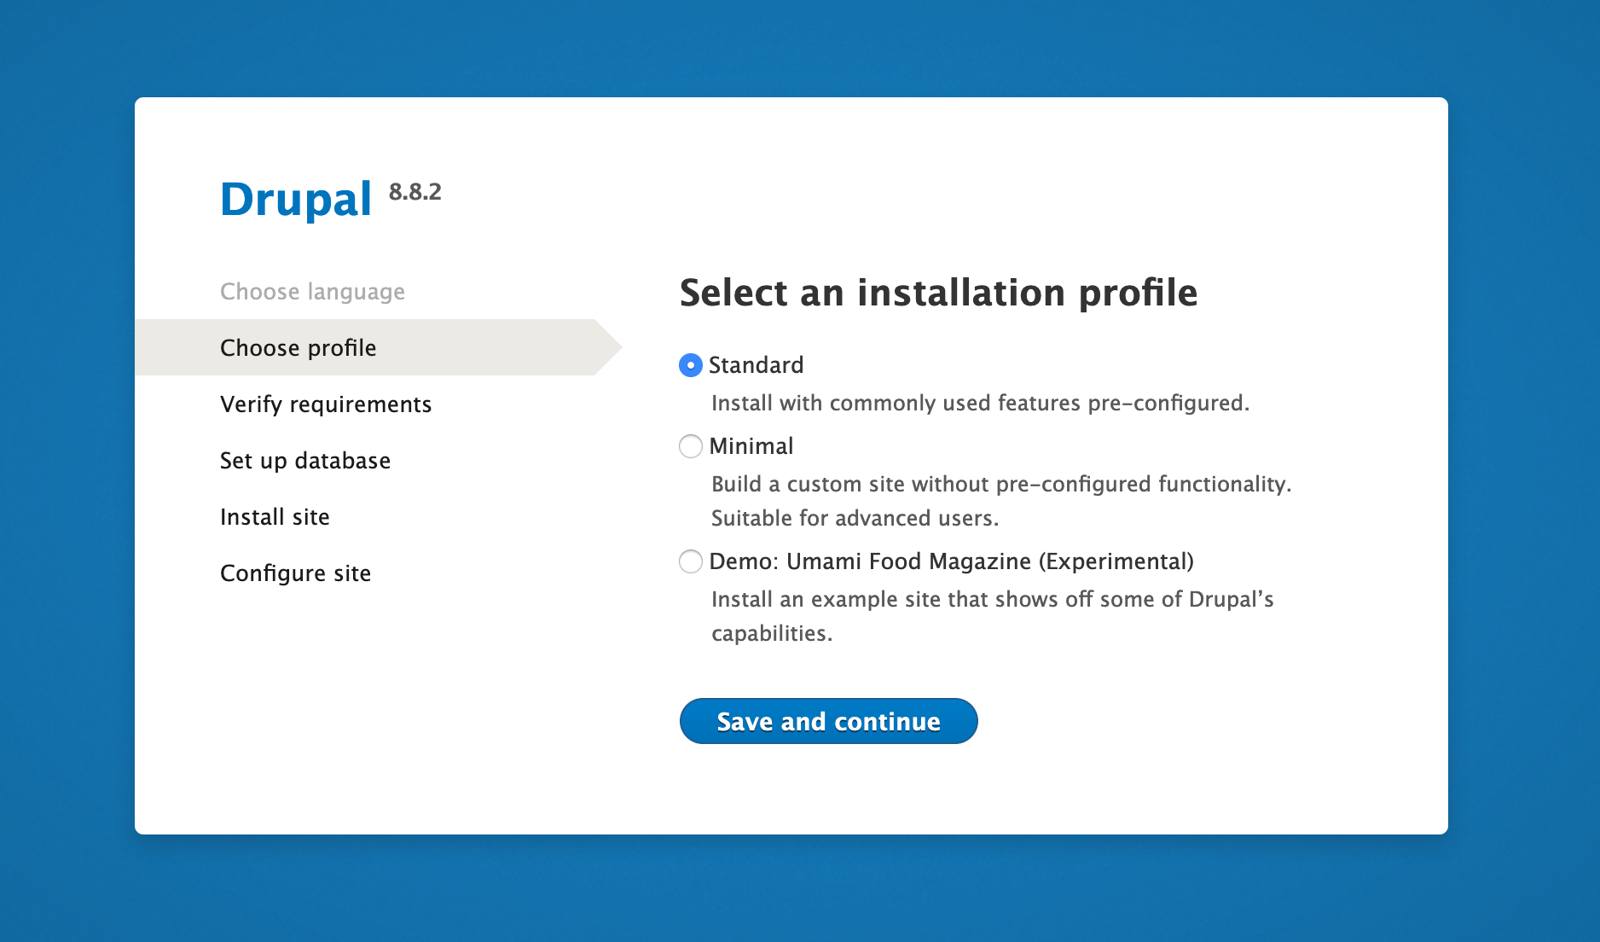Open the Choose language step
This screenshot has height=942, width=1600.
pyautogui.click(x=312, y=291)
